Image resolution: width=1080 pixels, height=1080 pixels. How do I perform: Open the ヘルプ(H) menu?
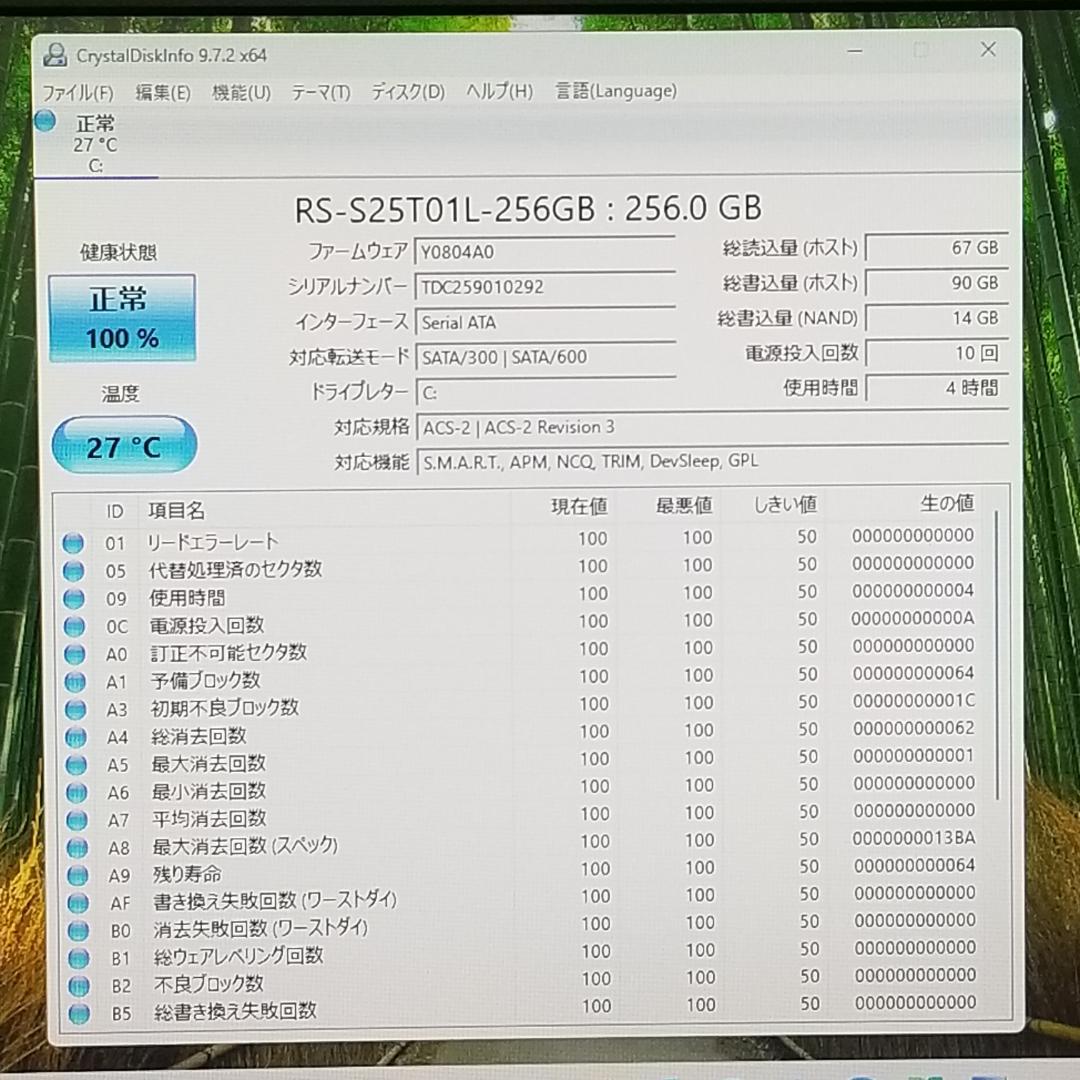click(x=497, y=92)
